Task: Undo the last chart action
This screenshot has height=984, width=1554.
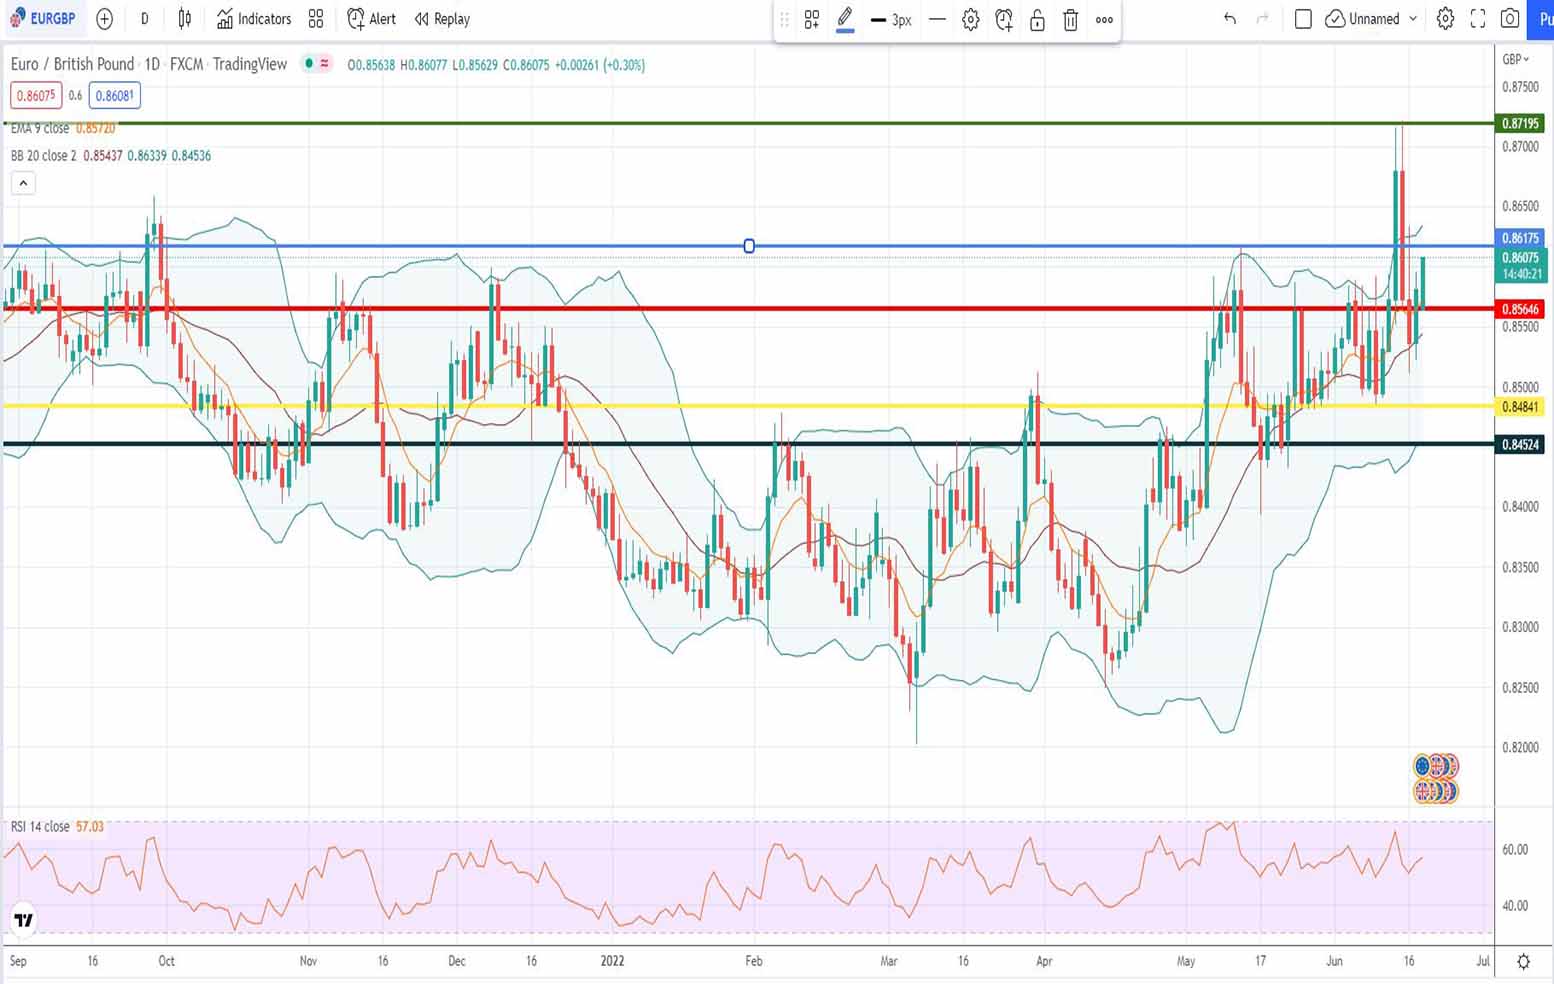Action: (x=1229, y=19)
